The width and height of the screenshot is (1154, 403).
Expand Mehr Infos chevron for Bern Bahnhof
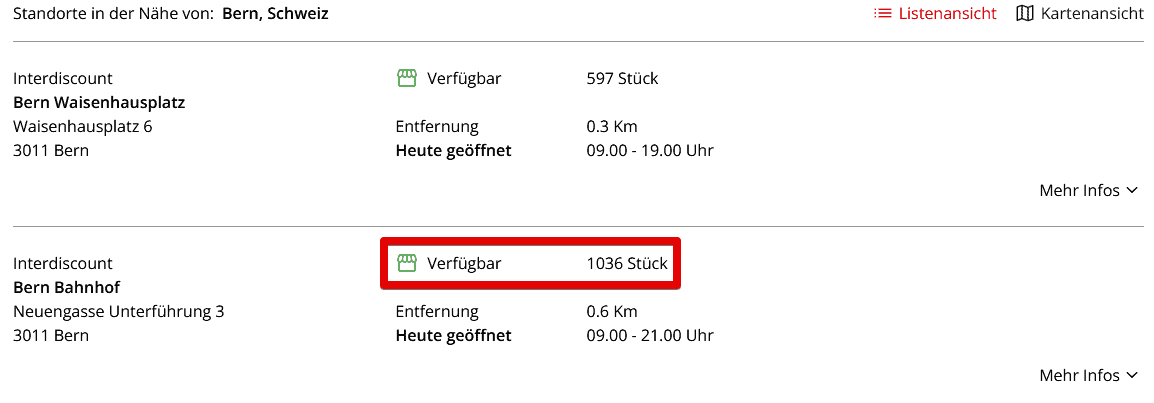point(1133,375)
